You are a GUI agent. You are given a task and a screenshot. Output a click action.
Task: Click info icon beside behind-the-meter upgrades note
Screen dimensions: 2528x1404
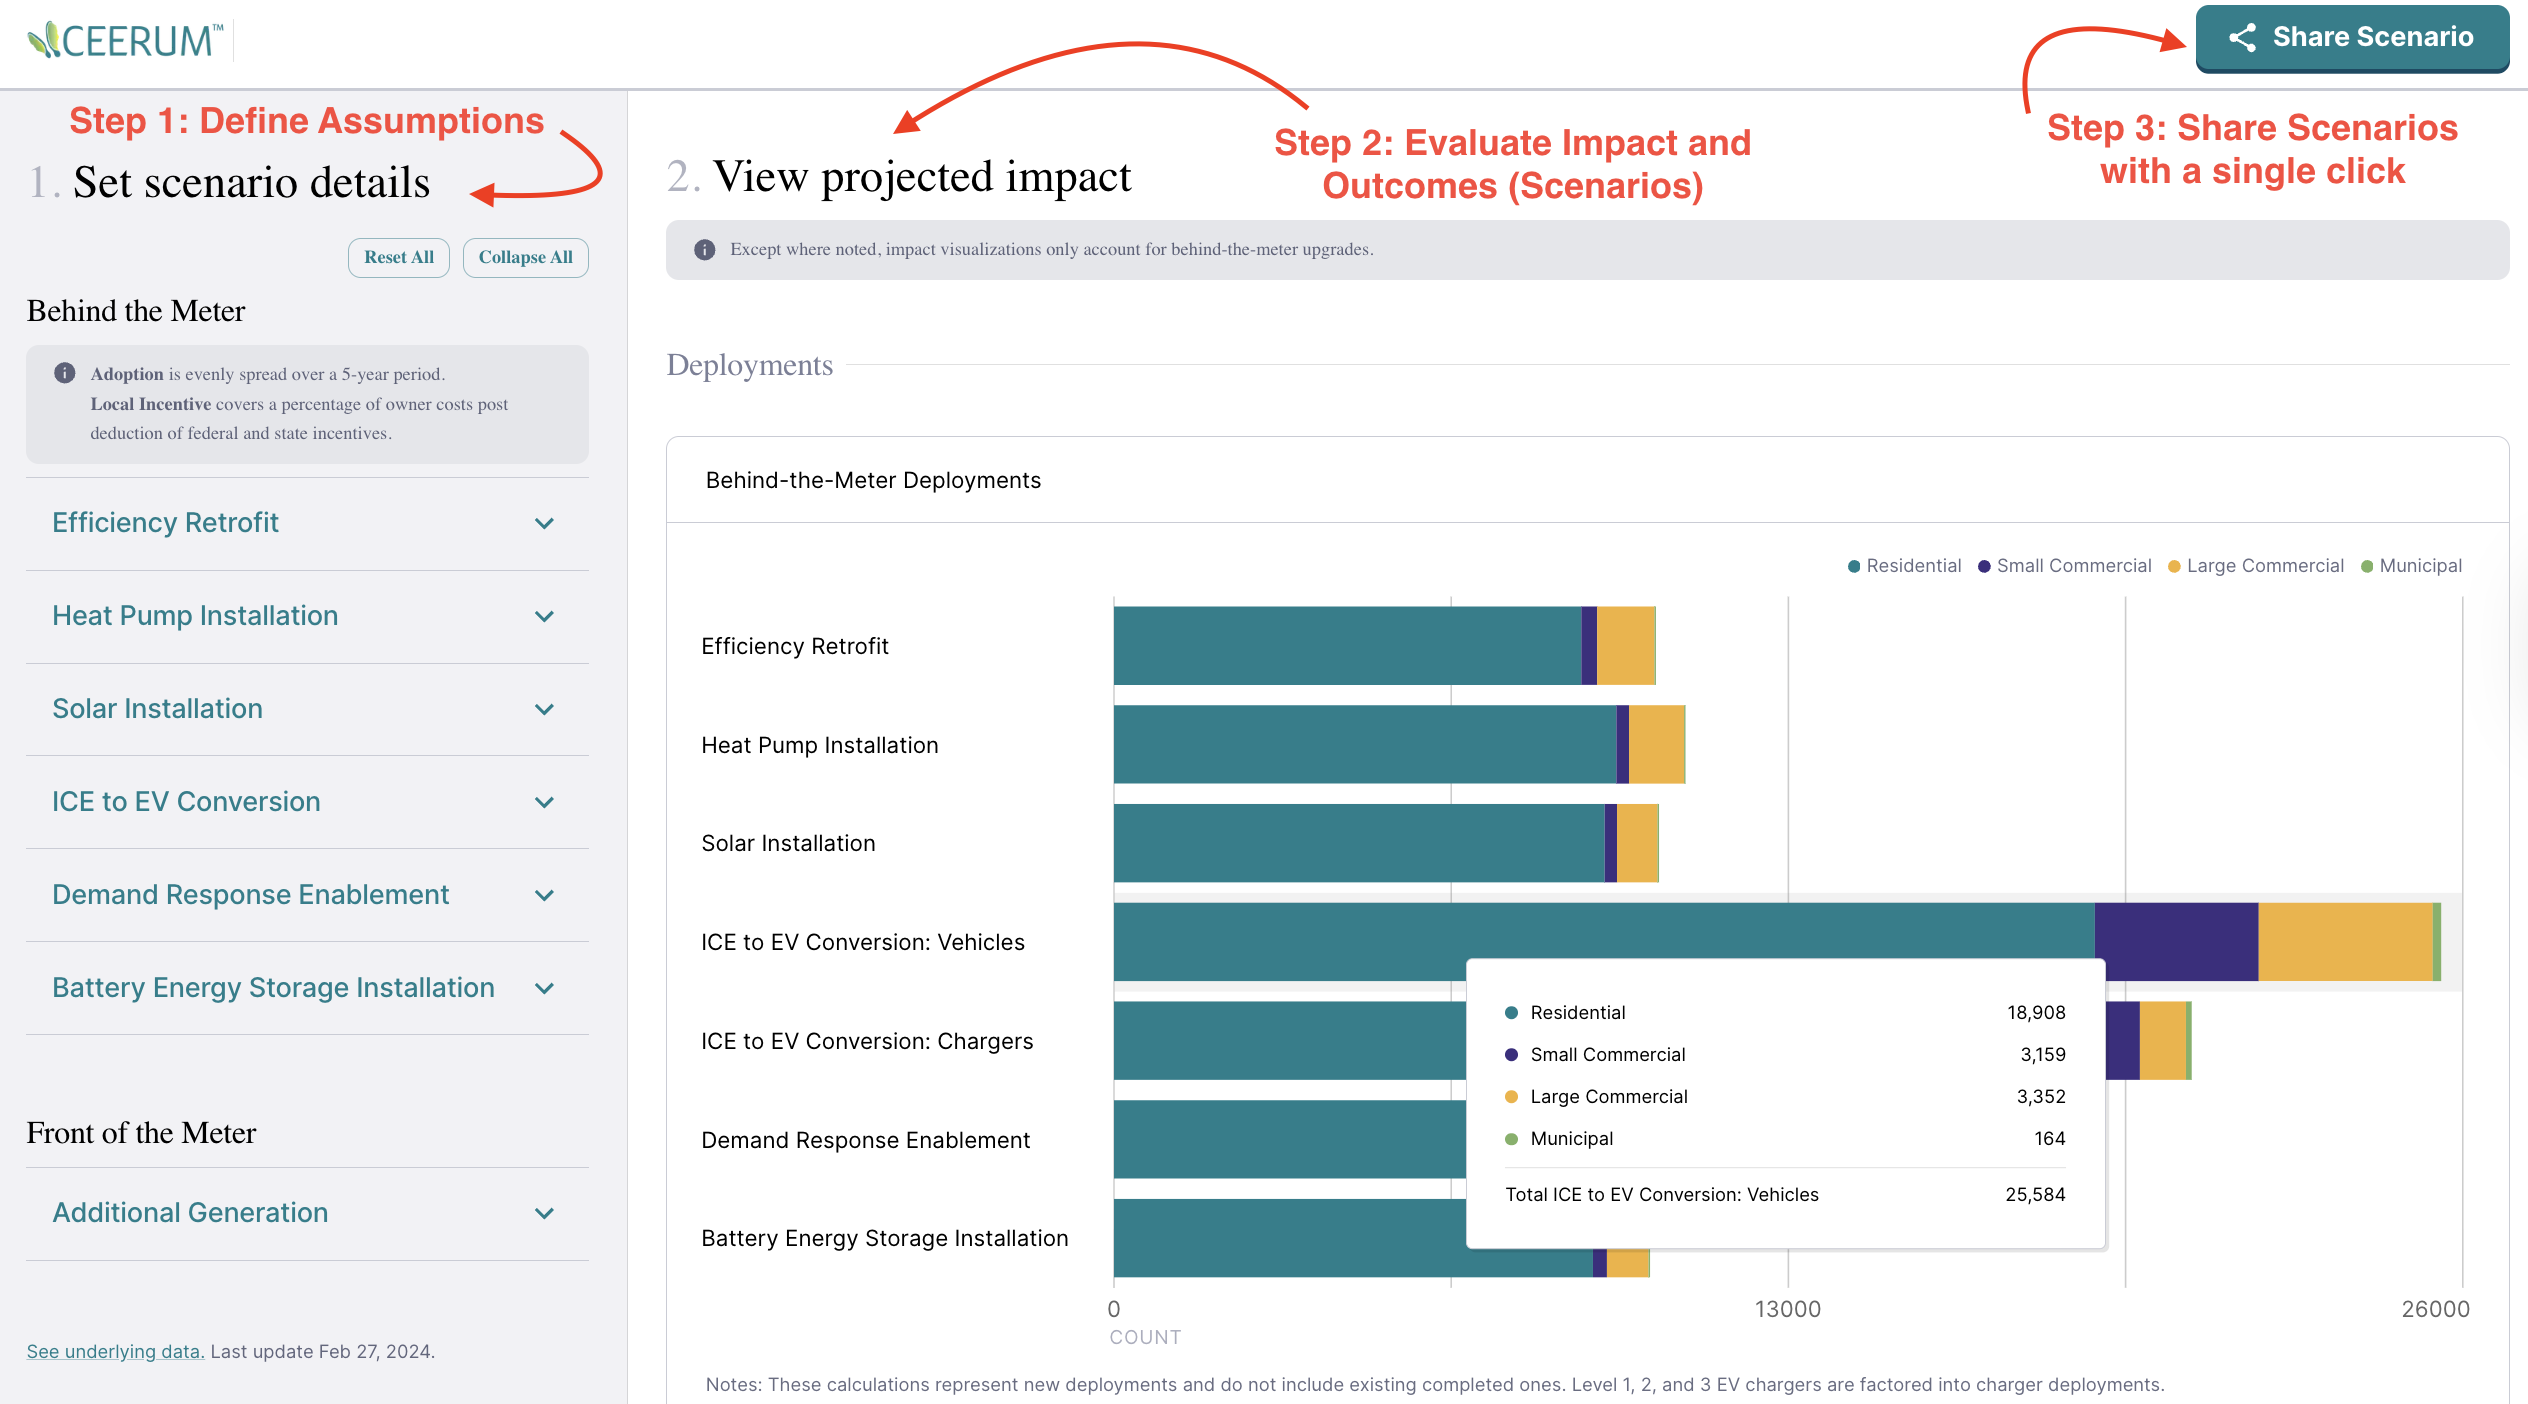coord(705,249)
